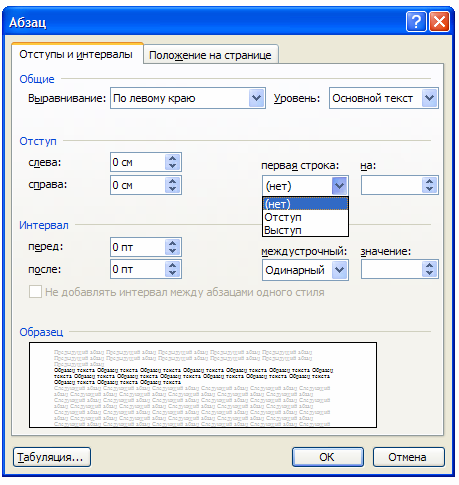The height and width of the screenshot is (485, 459).
Task: Click the Абзац title bar text
Action: (x=28, y=22)
